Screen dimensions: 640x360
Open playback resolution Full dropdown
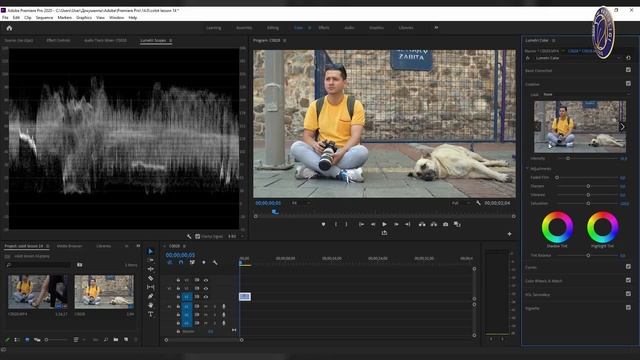click(460, 203)
